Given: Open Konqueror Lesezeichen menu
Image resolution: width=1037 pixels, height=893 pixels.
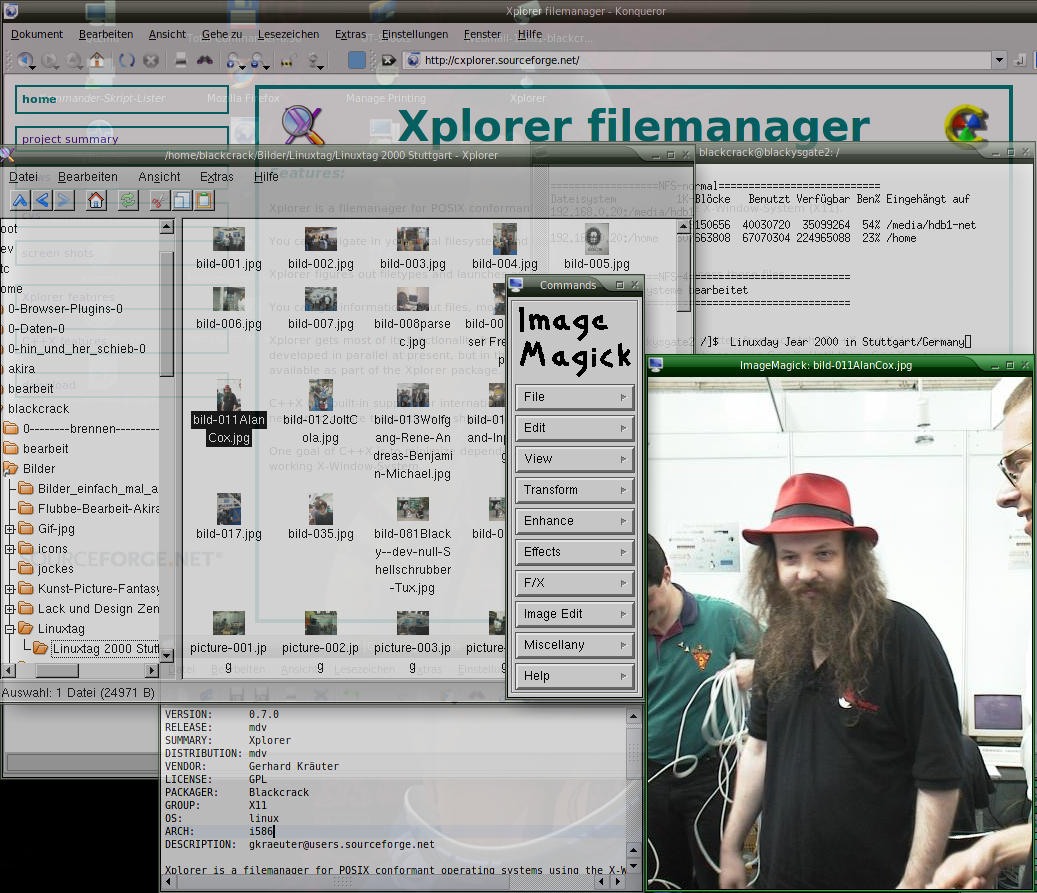Looking at the screenshot, I should pos(288,34).
